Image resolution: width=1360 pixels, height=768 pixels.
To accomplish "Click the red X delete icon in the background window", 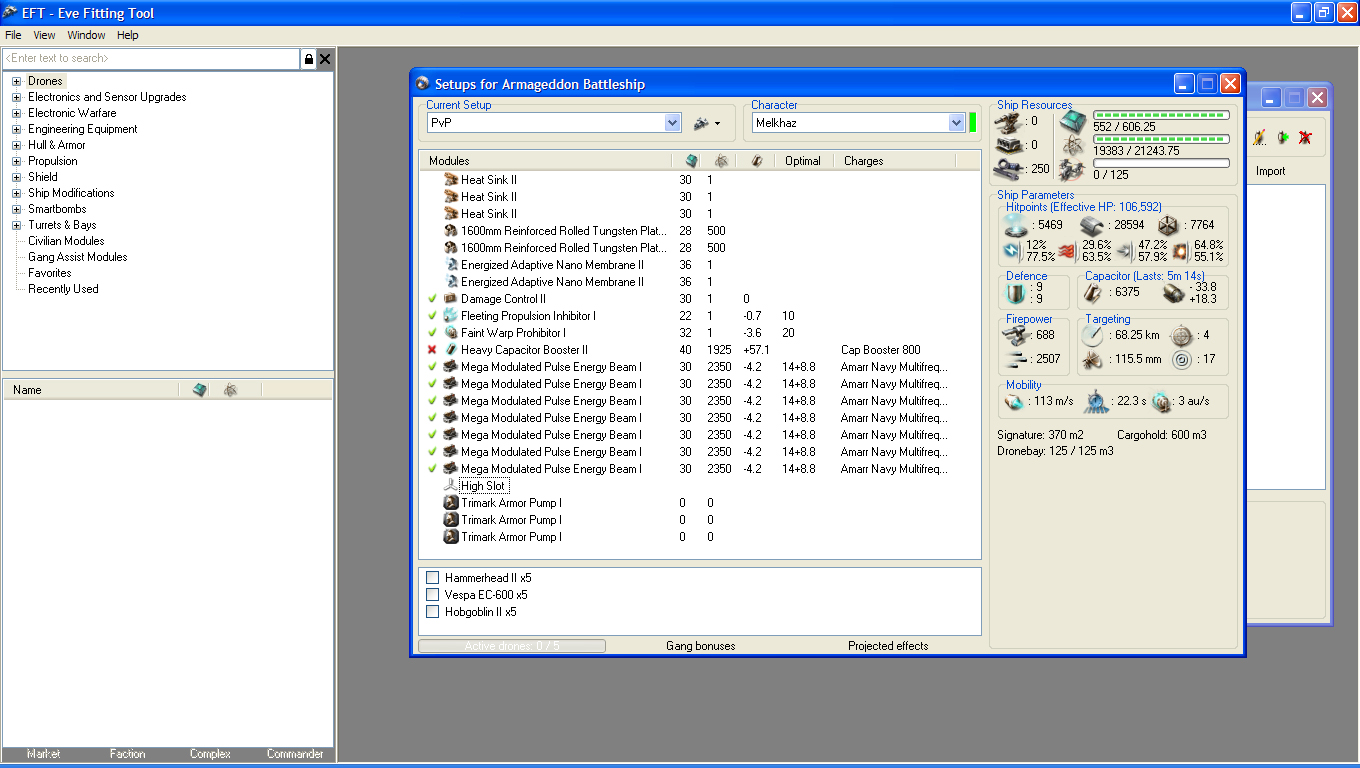I will pos(1305,137).
